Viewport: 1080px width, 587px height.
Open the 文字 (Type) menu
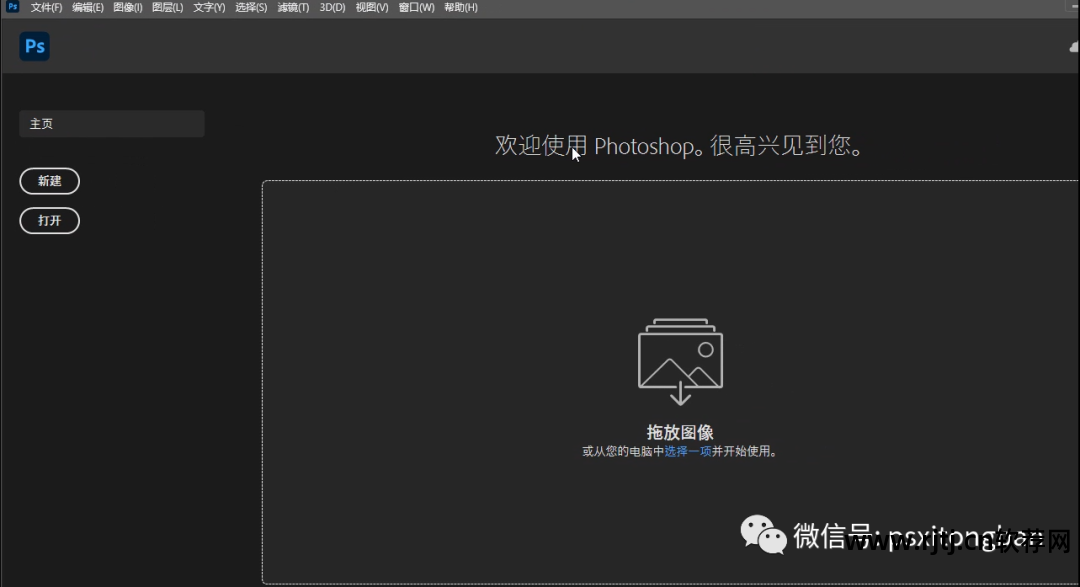pyautogui.click(x=207, y=7)
